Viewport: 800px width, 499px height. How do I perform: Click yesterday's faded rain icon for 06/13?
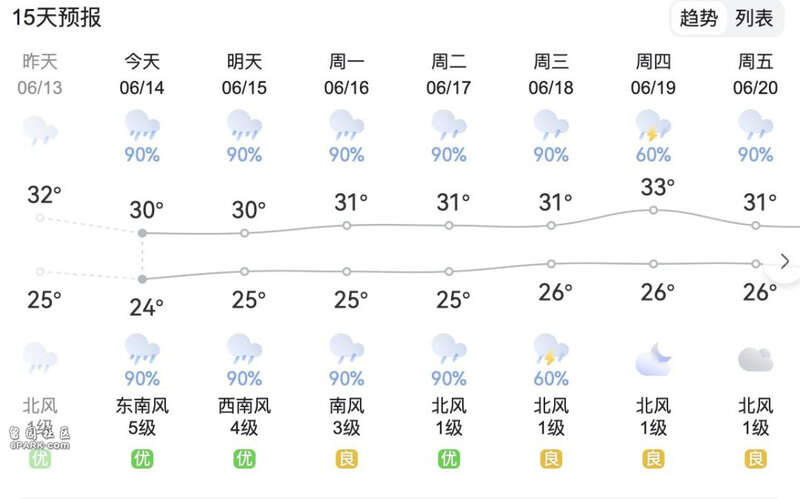[40, 131]
